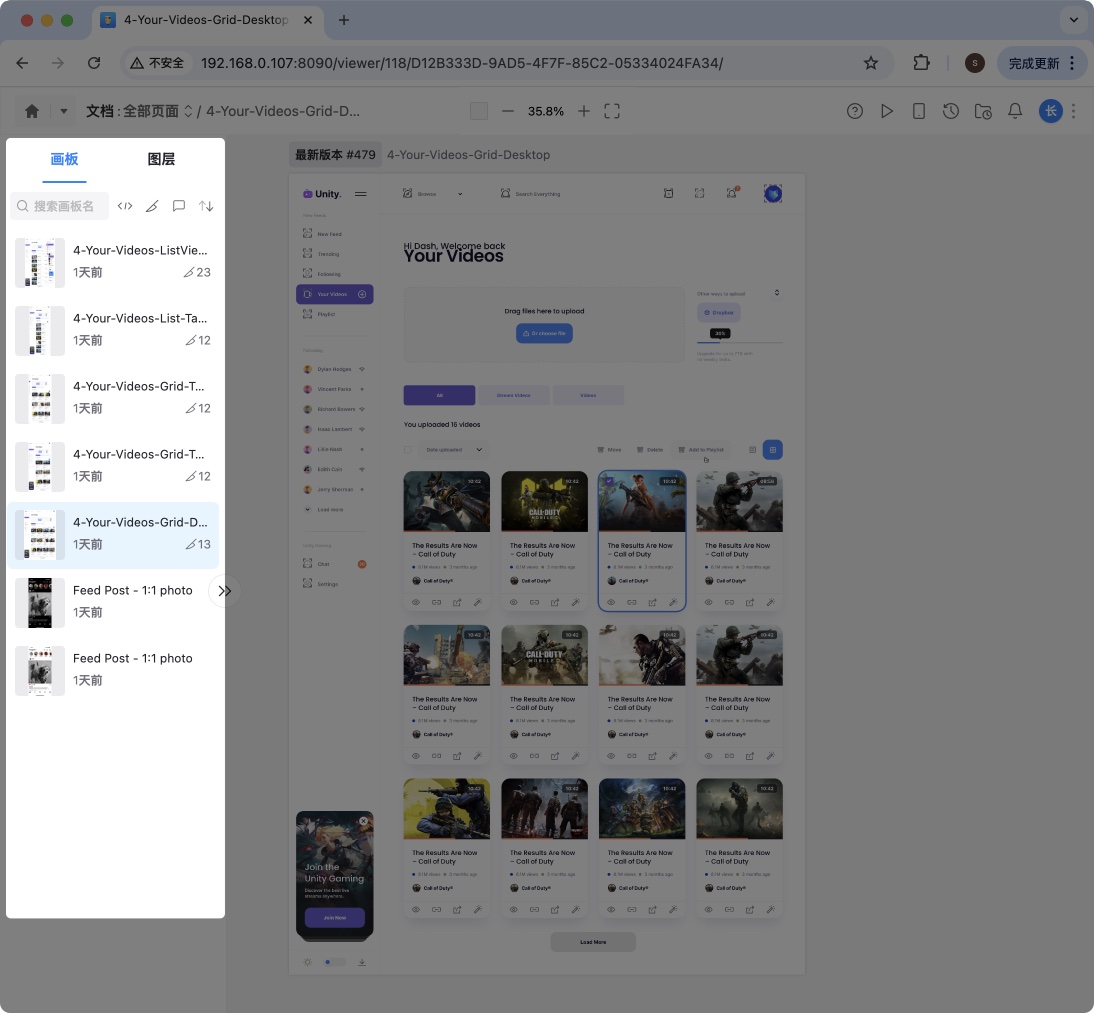Open the notifications bell icon
This screenshot has width=1094, height=1013.
(x=1015, y=111)
